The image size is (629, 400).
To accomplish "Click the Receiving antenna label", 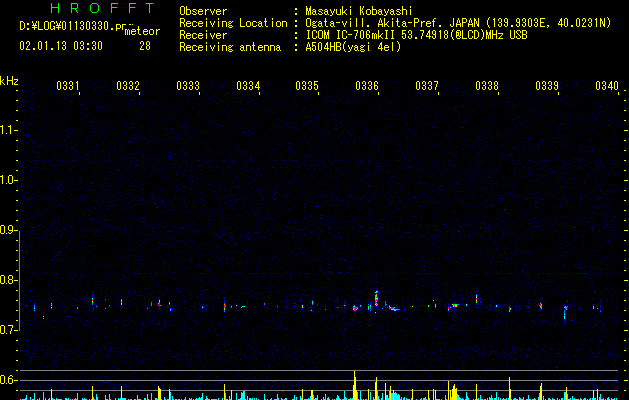I will tap(230, 47).
